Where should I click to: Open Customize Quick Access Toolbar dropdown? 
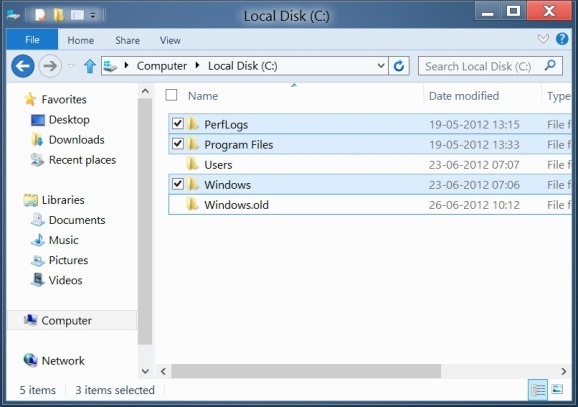coord(93,15)
